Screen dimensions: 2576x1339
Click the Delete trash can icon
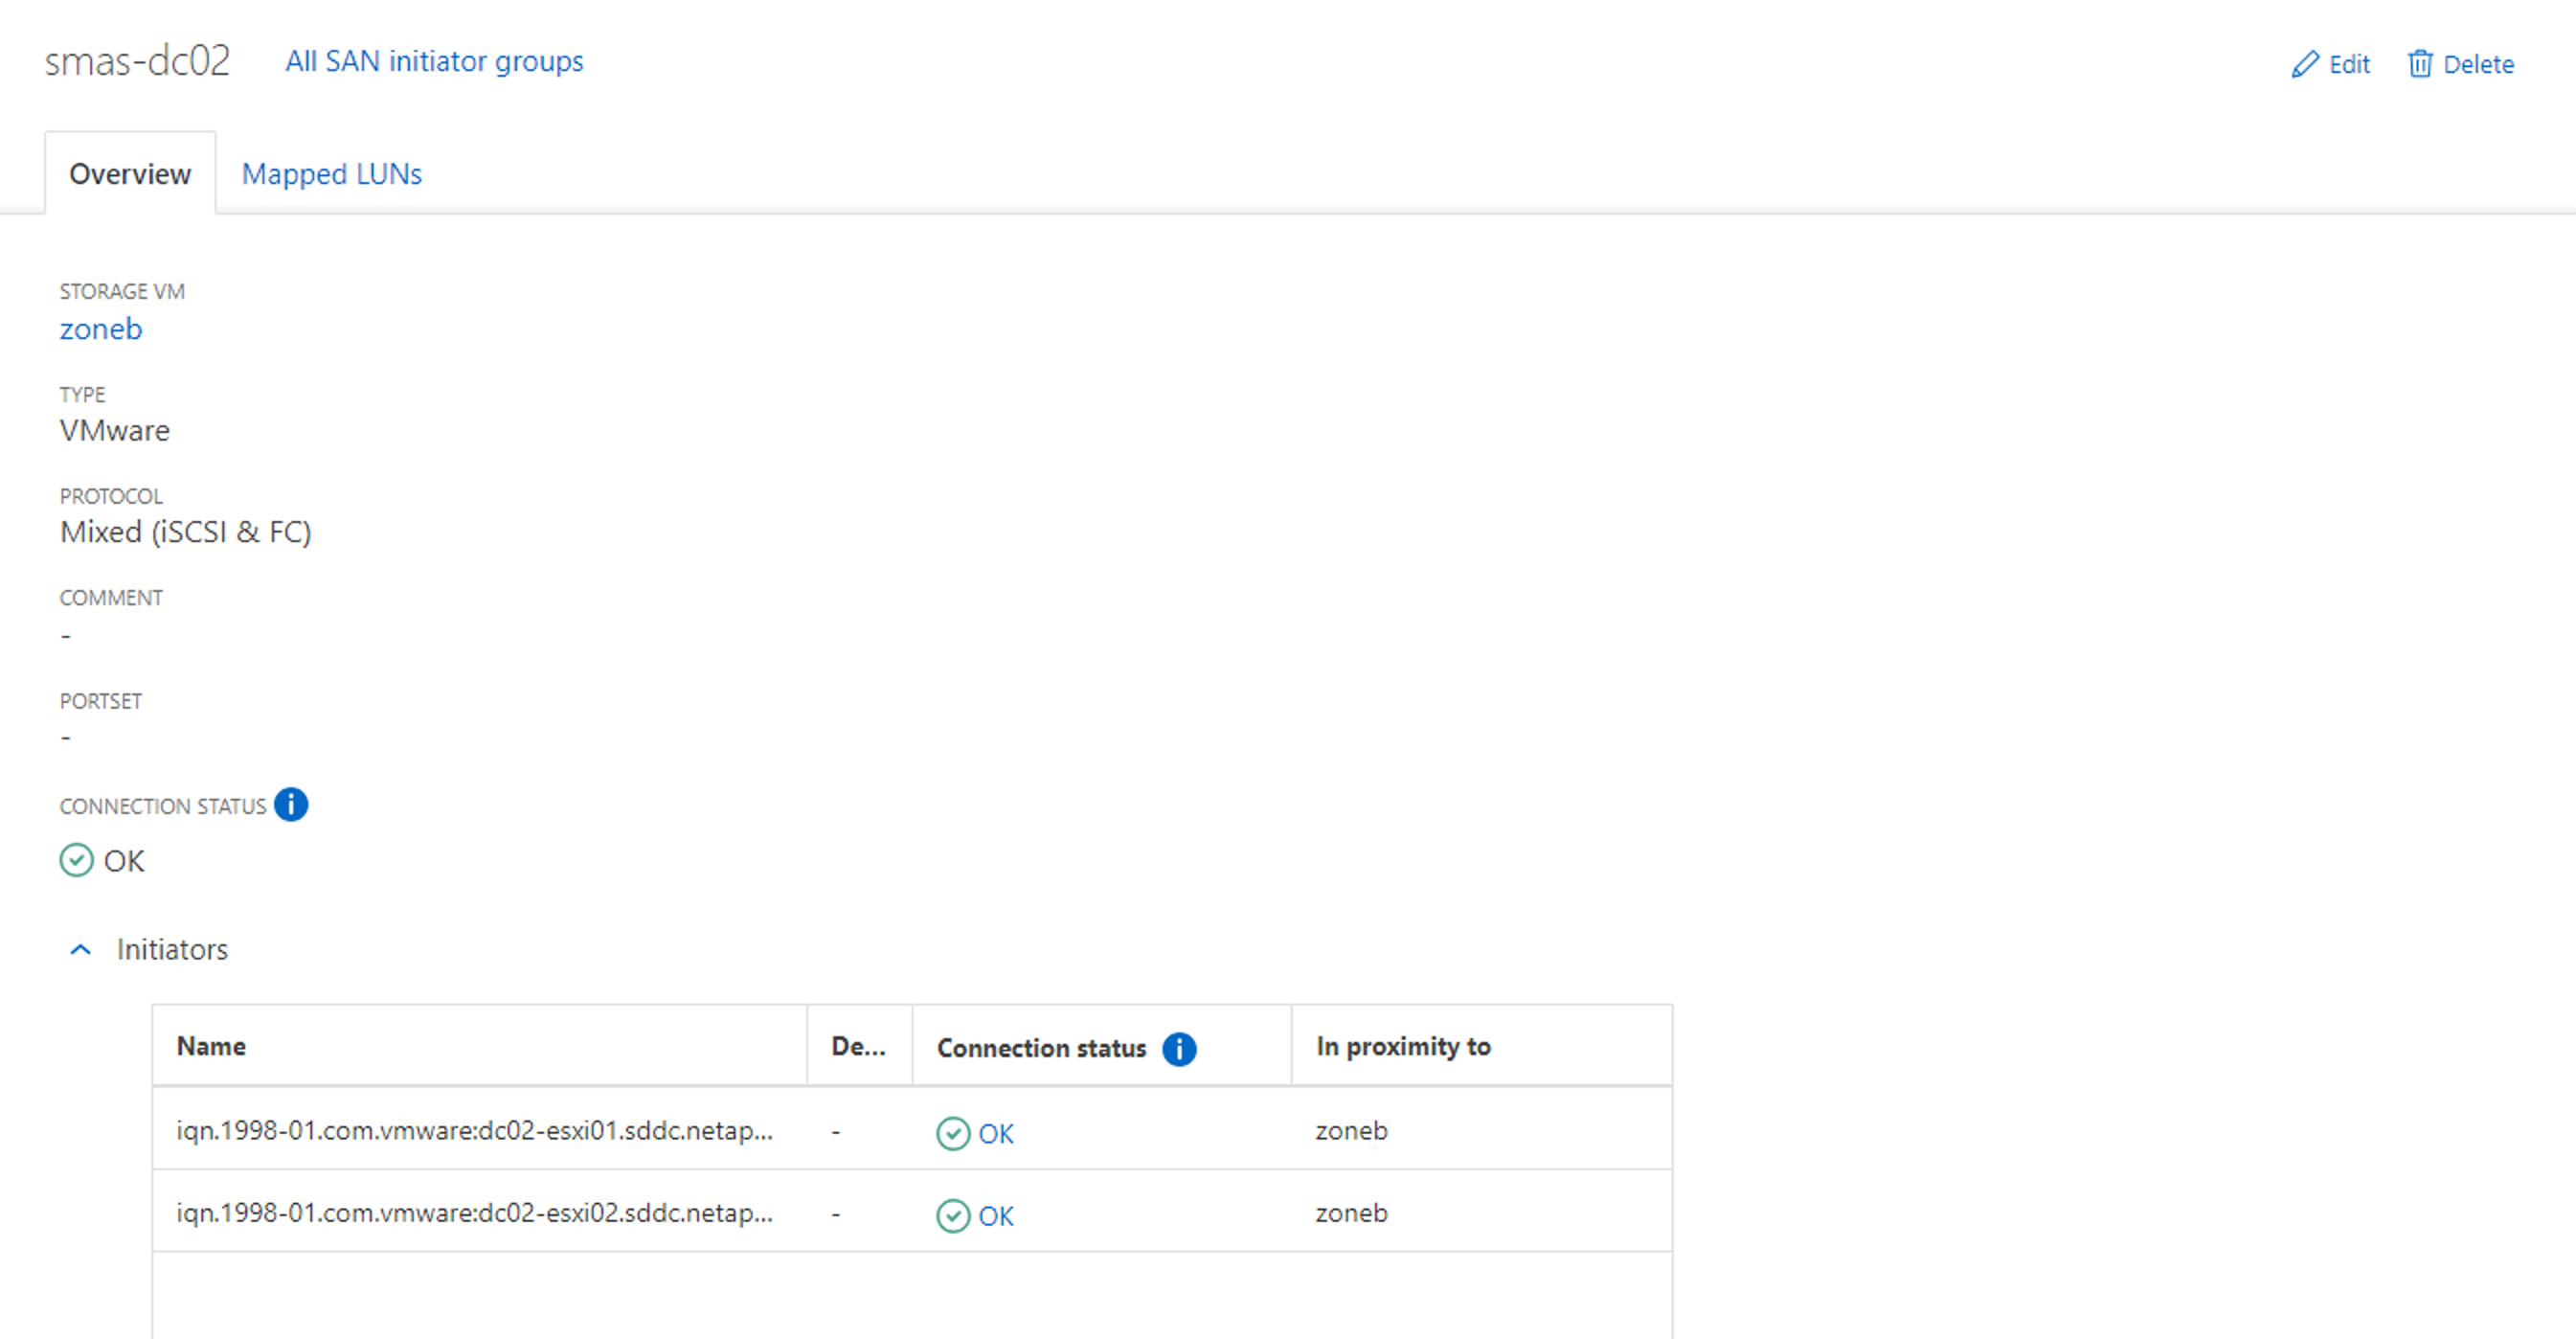(x=2419, y=64)
